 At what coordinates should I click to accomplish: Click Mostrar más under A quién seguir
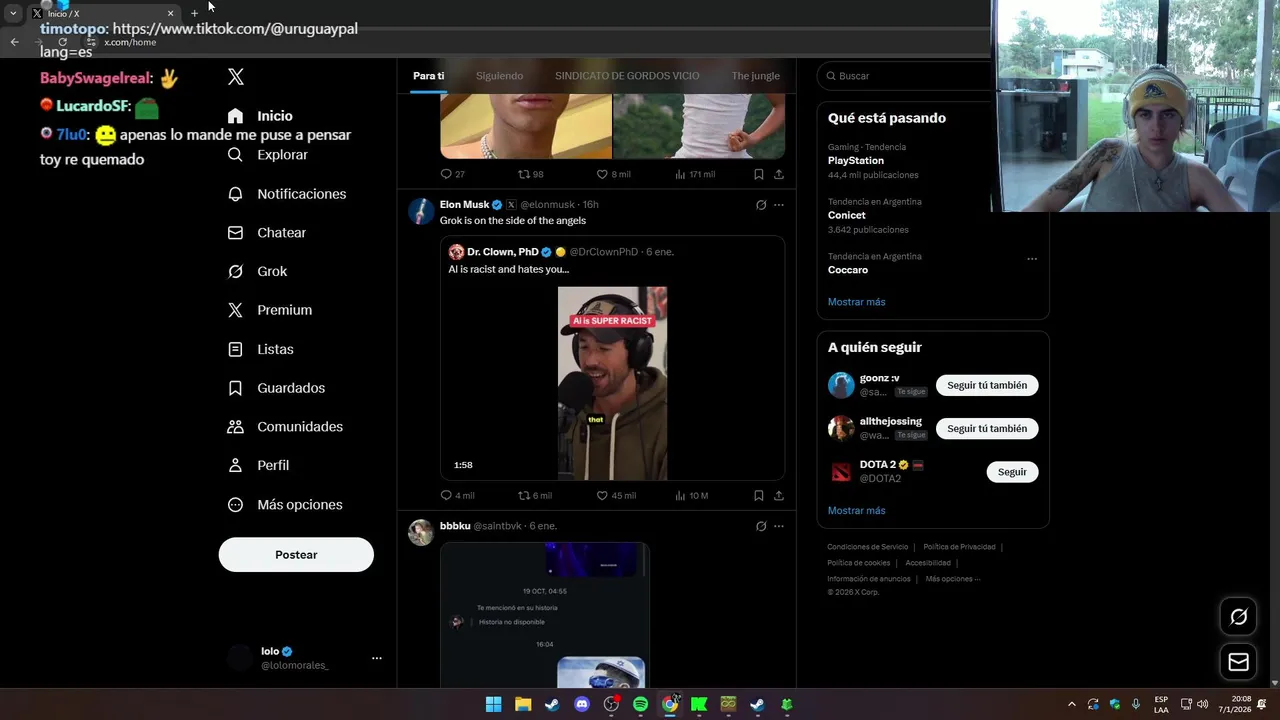[856, 511]
